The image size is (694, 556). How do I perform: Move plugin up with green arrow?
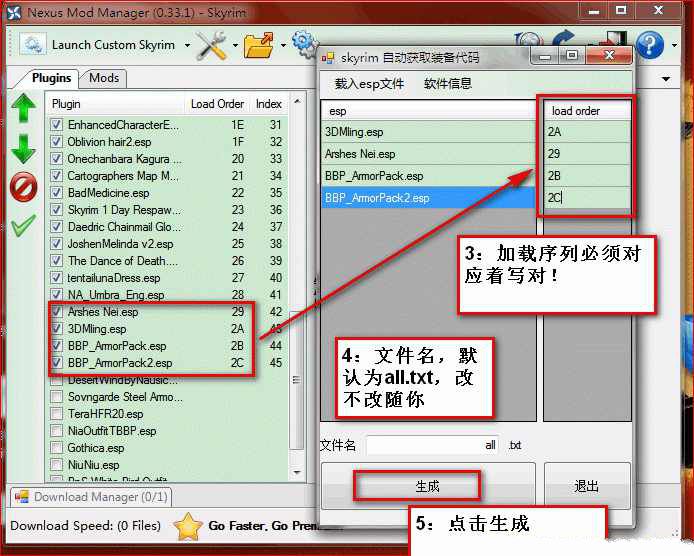tap(23, 108)
